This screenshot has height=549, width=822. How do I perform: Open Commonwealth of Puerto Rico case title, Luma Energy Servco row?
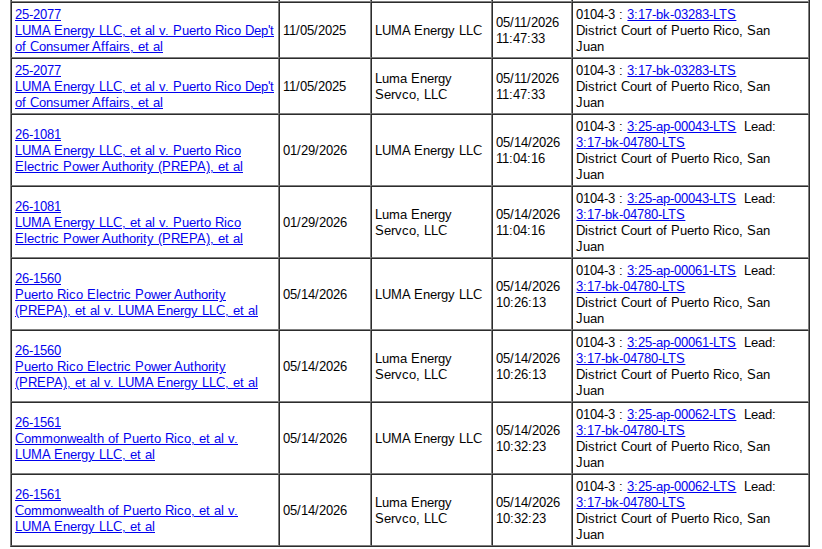click(x=126, y=518)
